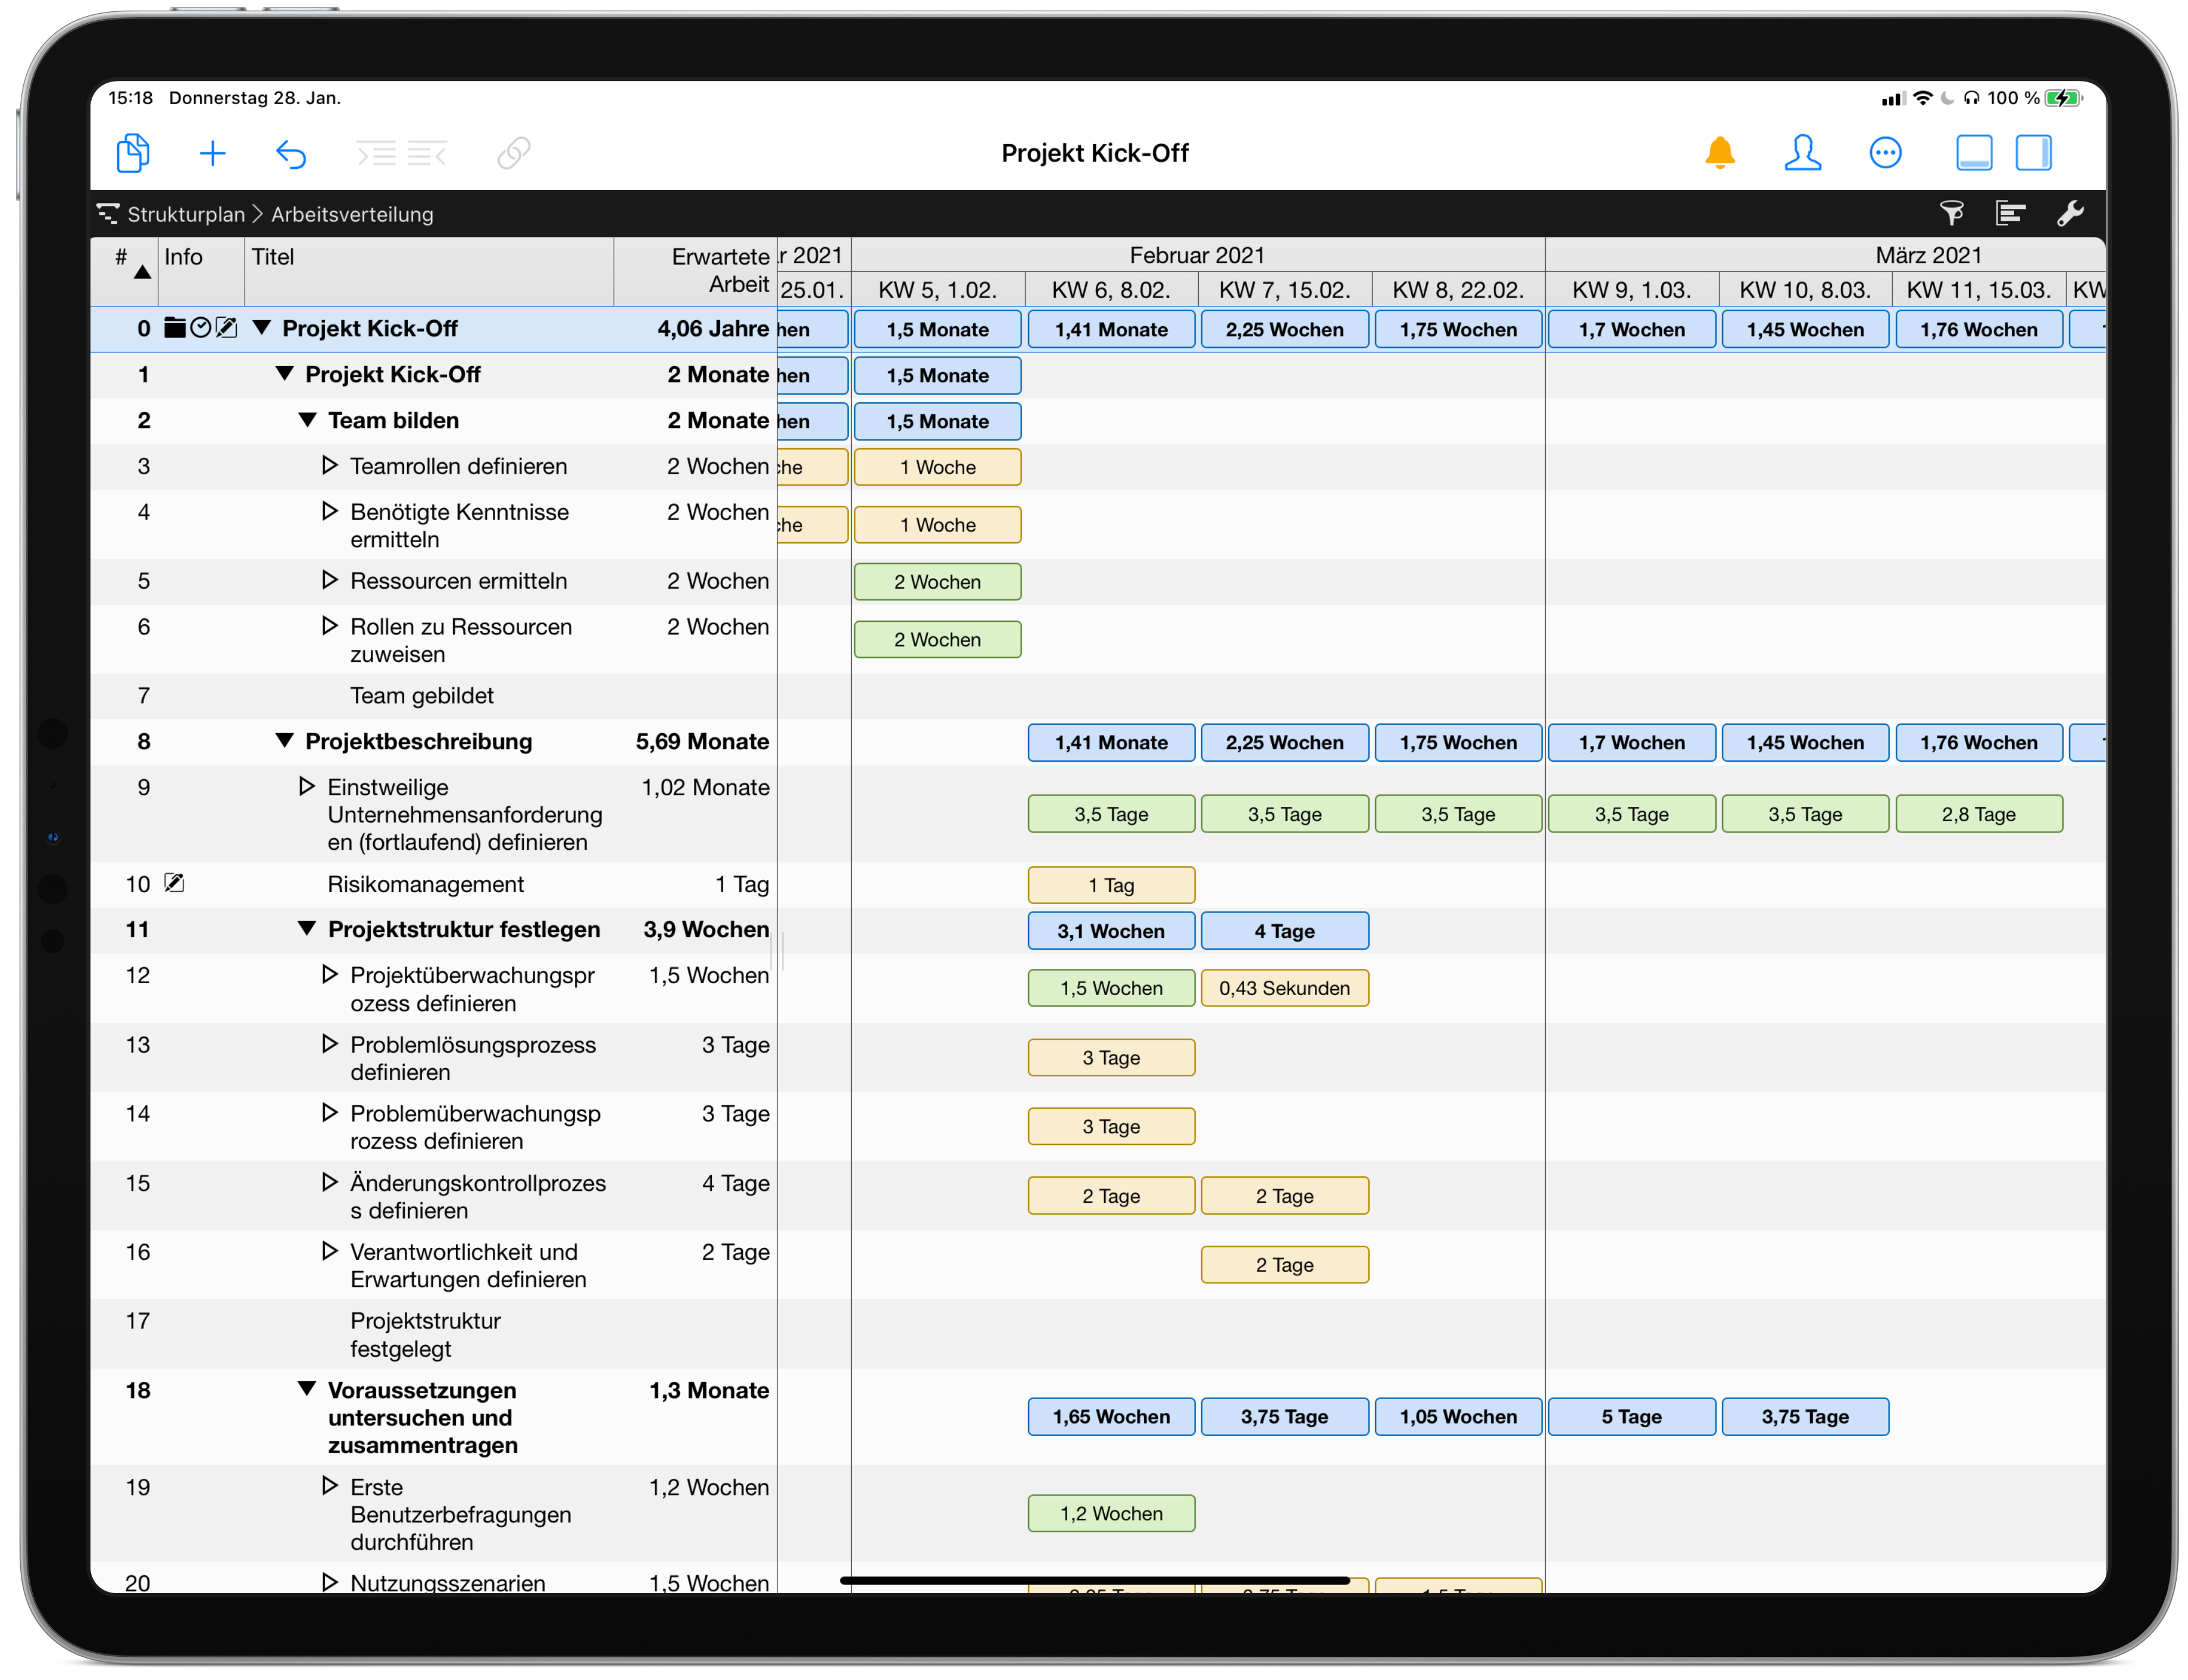Click the Strukturplan structure icon

point(108,213)
